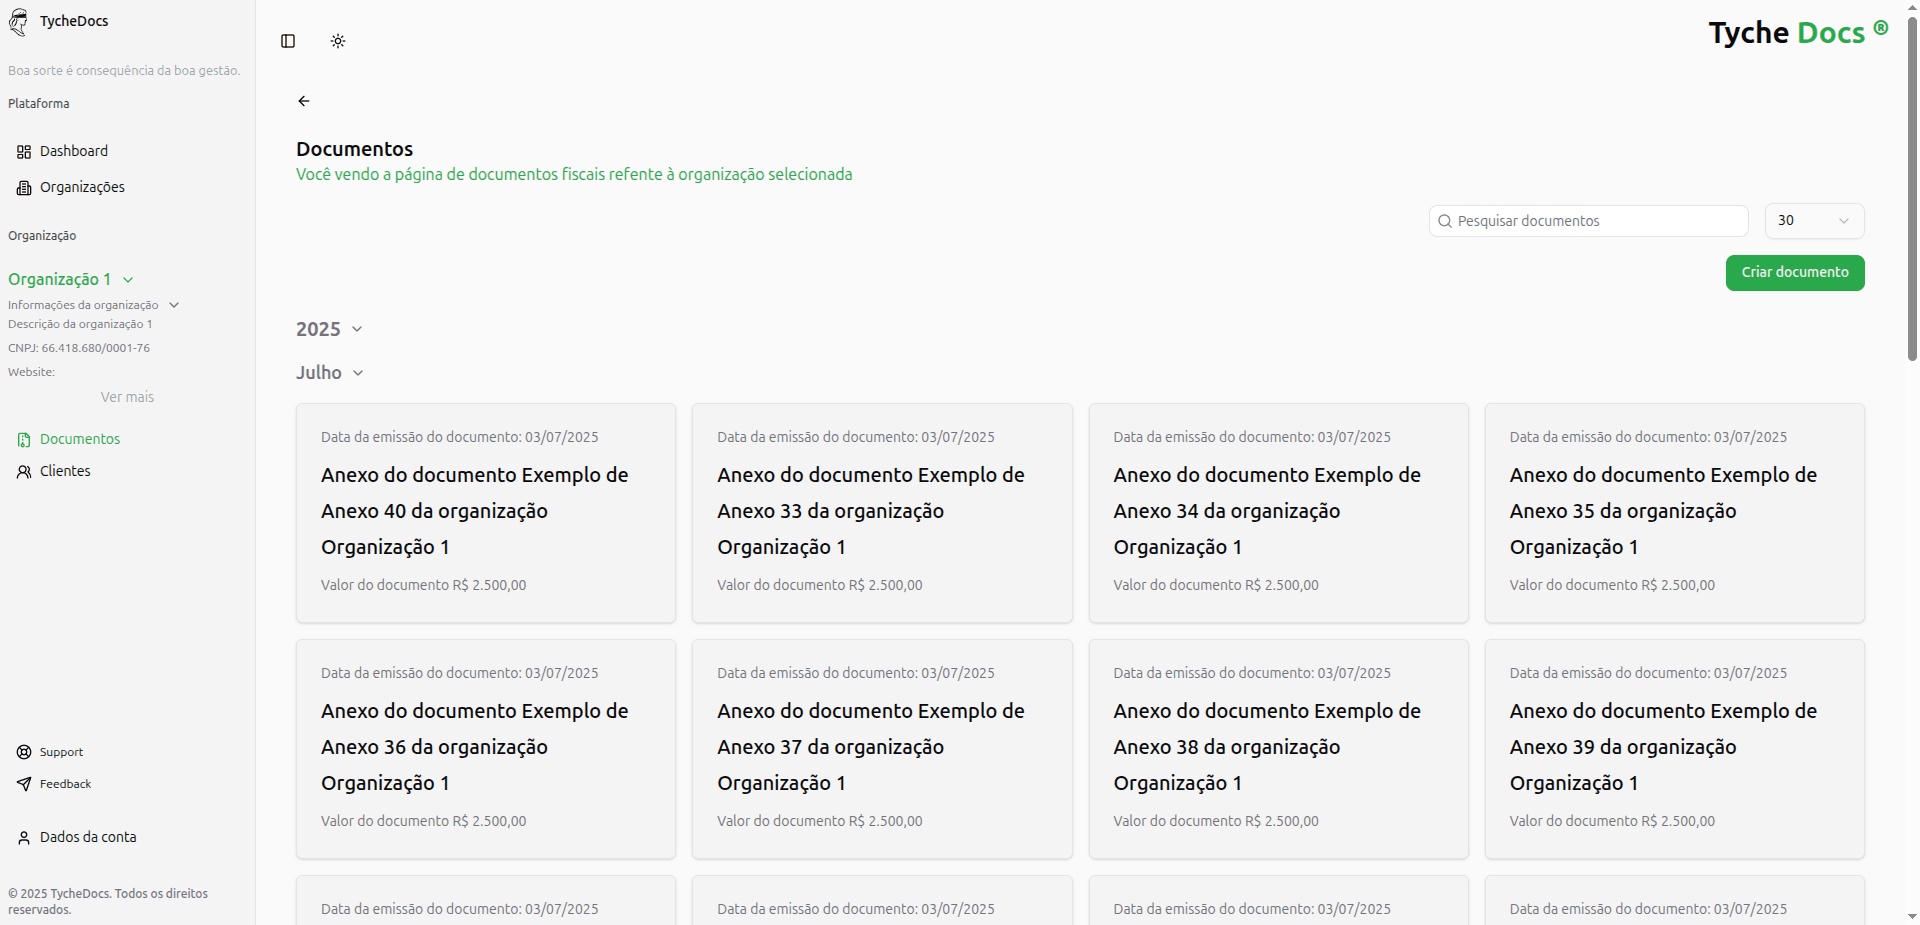1920x925 pixels.
Task: Open the 30 items-per-page dropdown
Action: [1813, 221]
